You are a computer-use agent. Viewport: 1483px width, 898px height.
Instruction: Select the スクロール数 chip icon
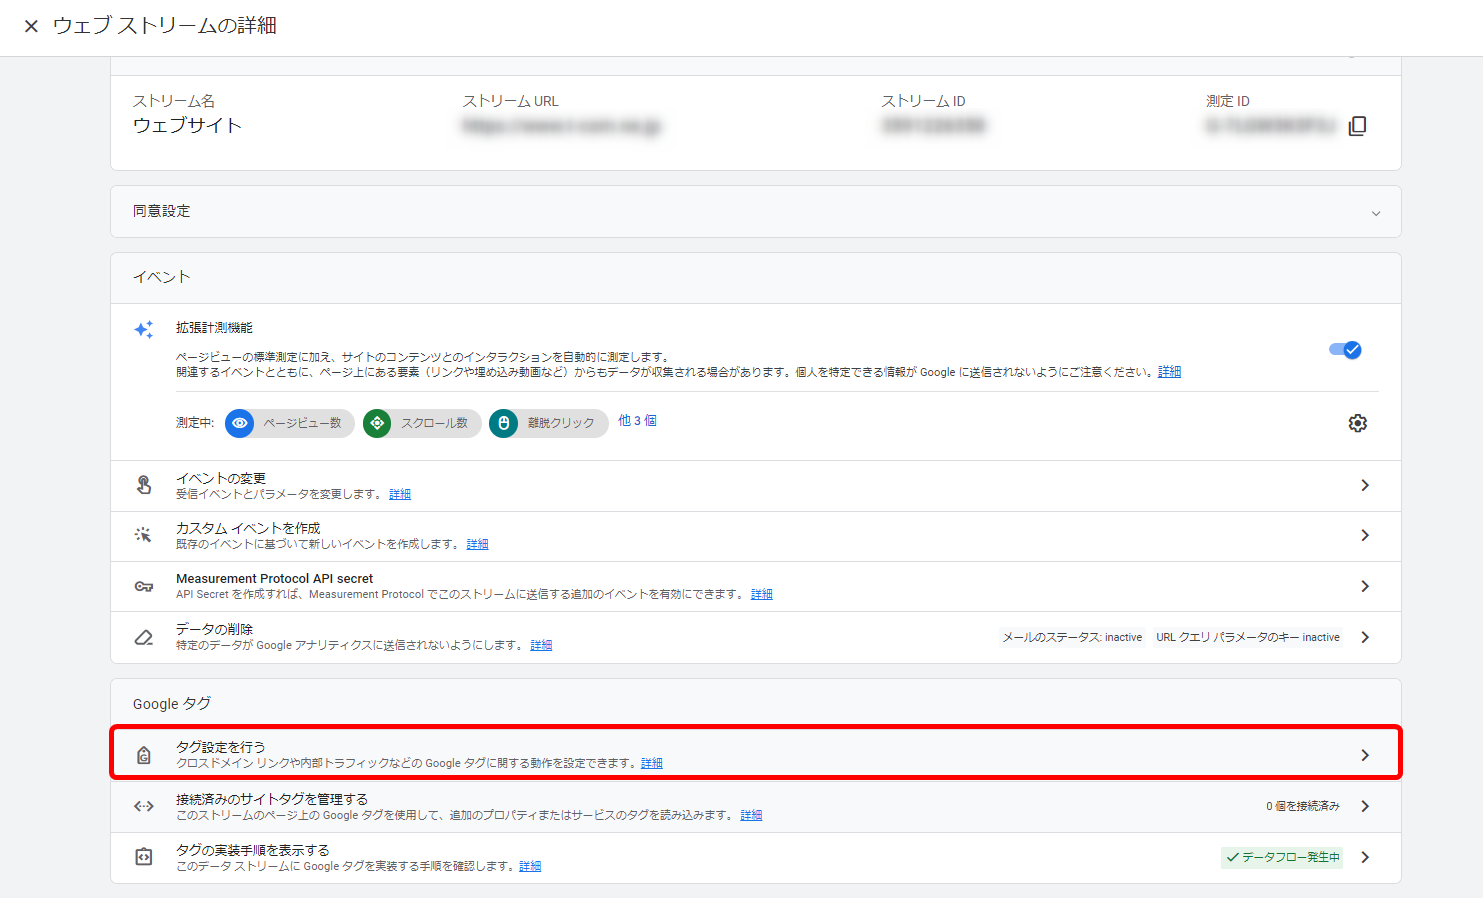[377, 423]
